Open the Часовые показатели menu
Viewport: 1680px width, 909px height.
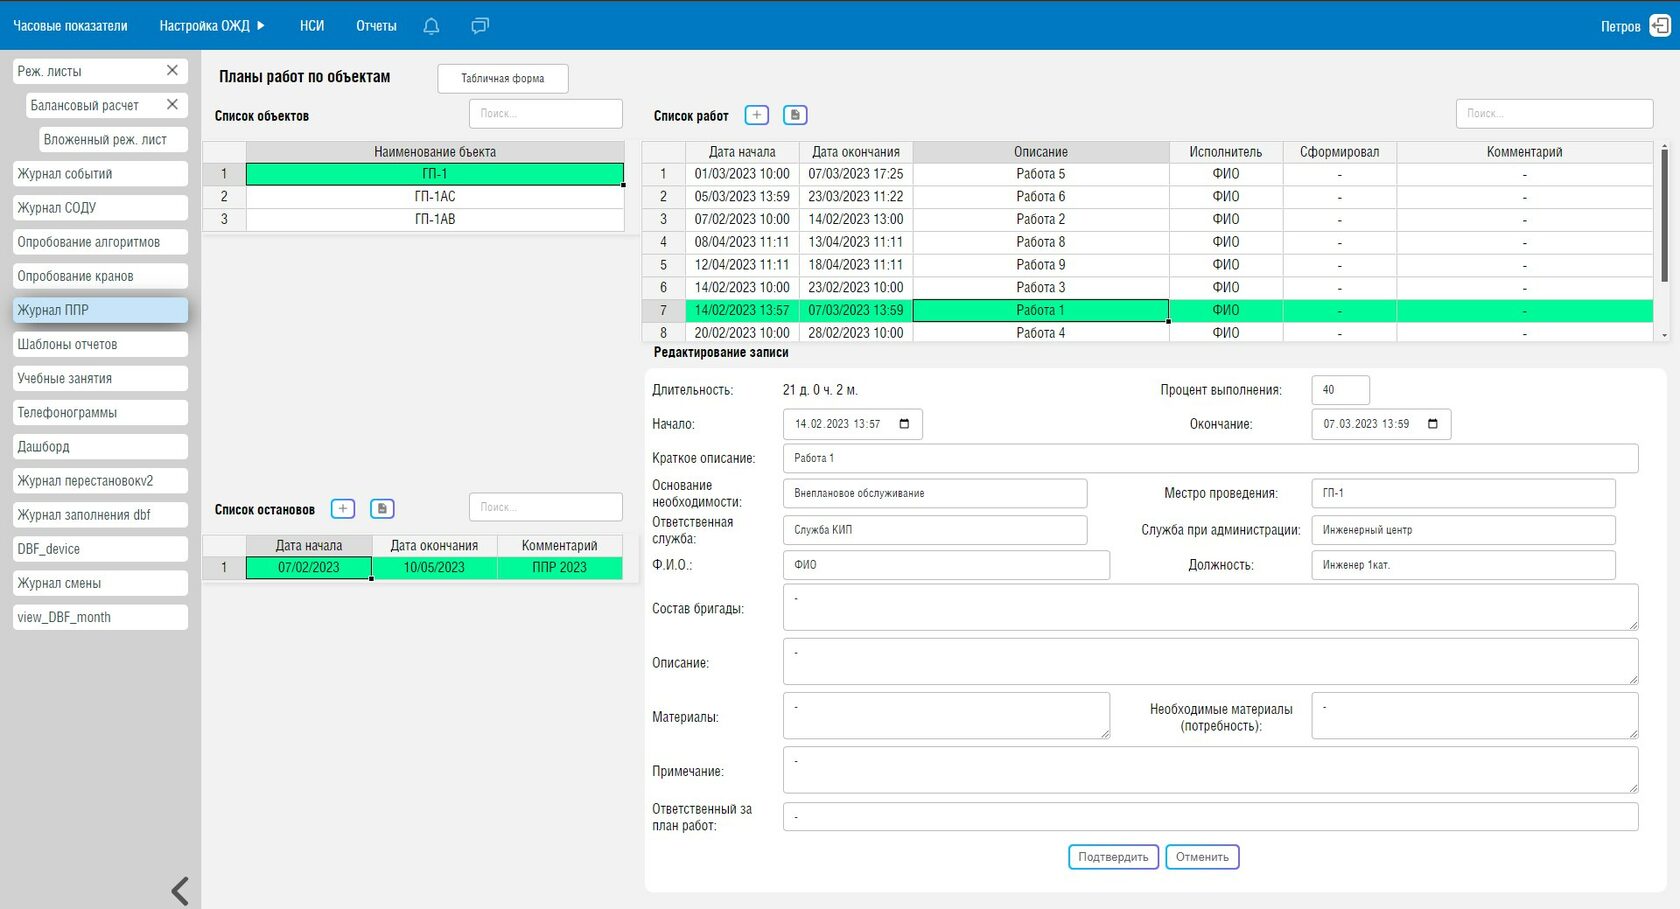[70, 26]
